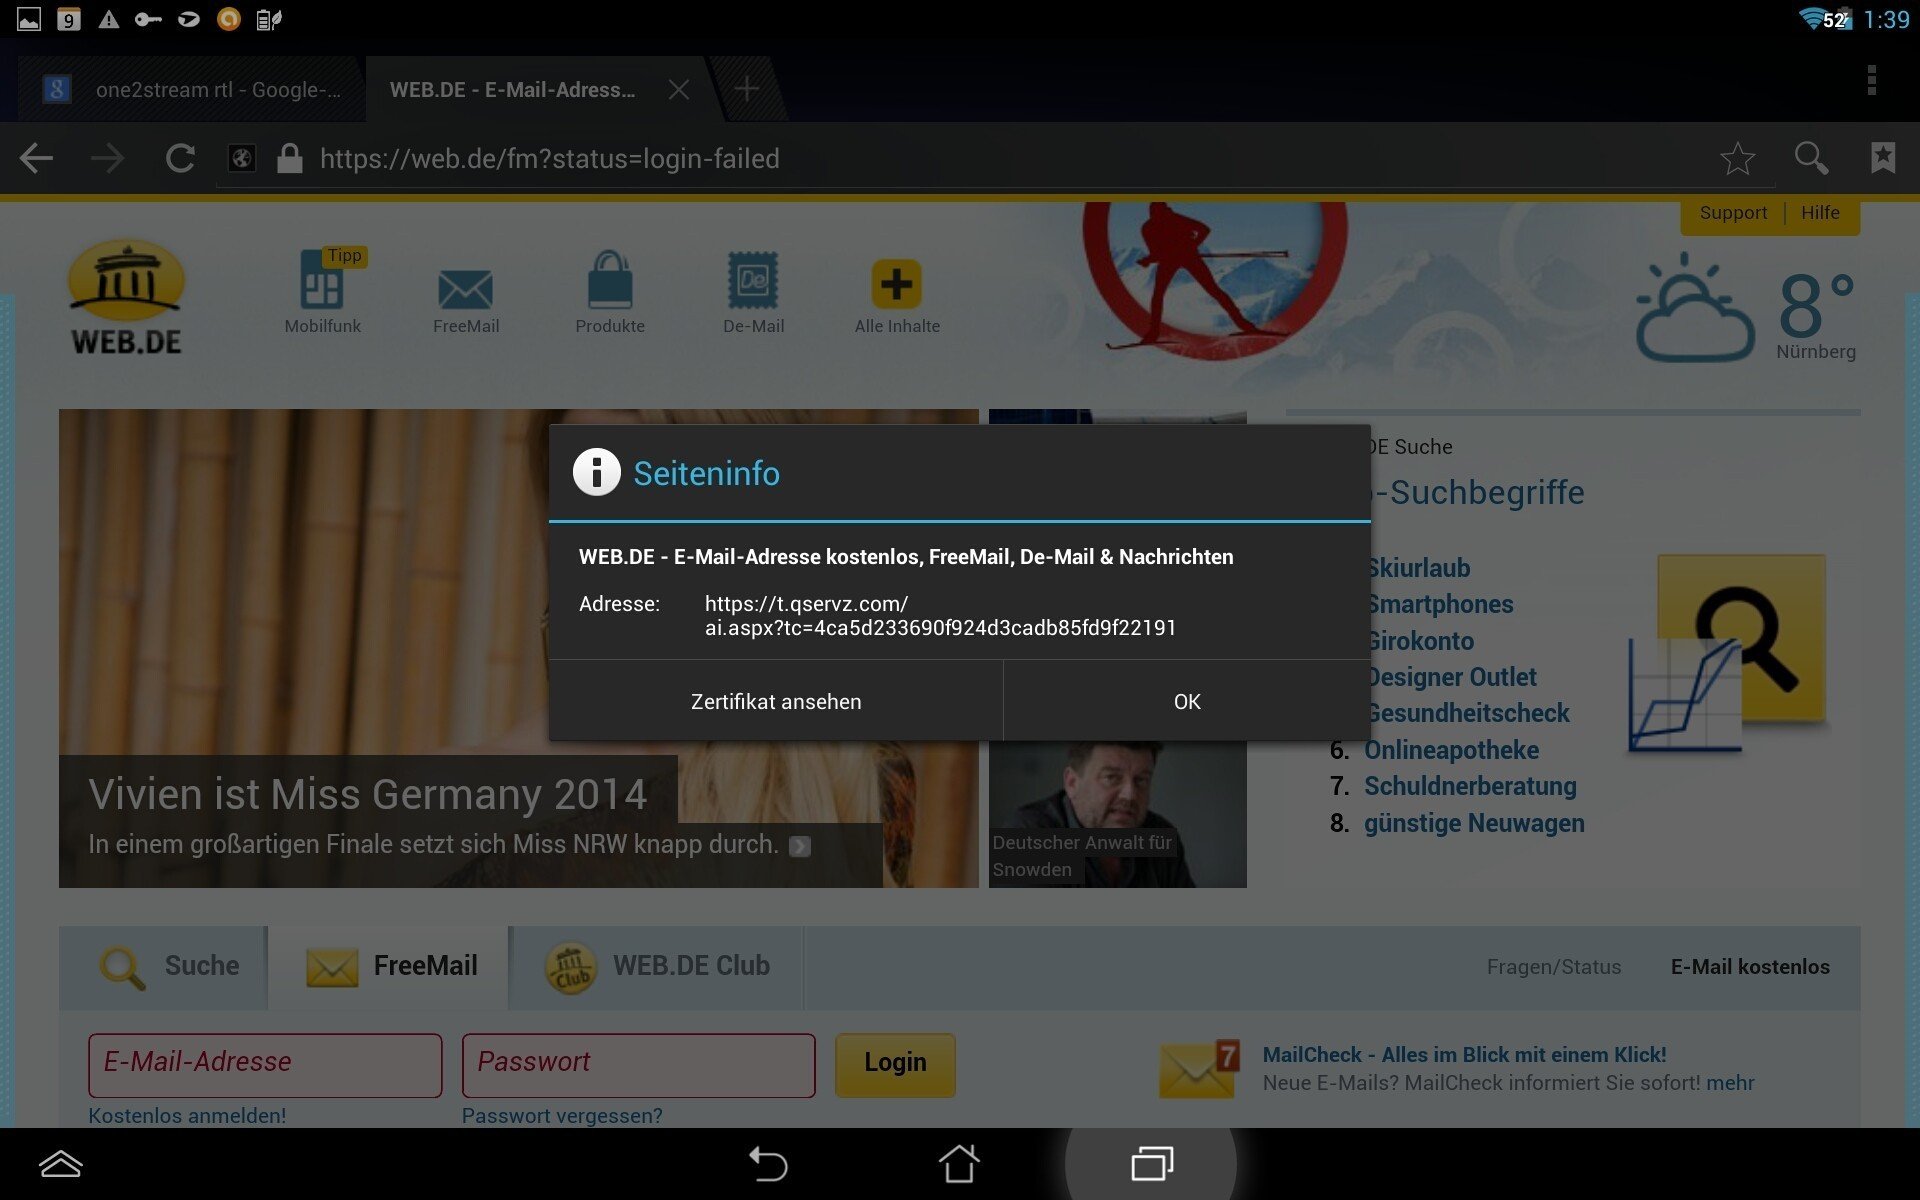Open the bookmarks list icon
The image size is (1920, 1200).
click(1883, 157)
